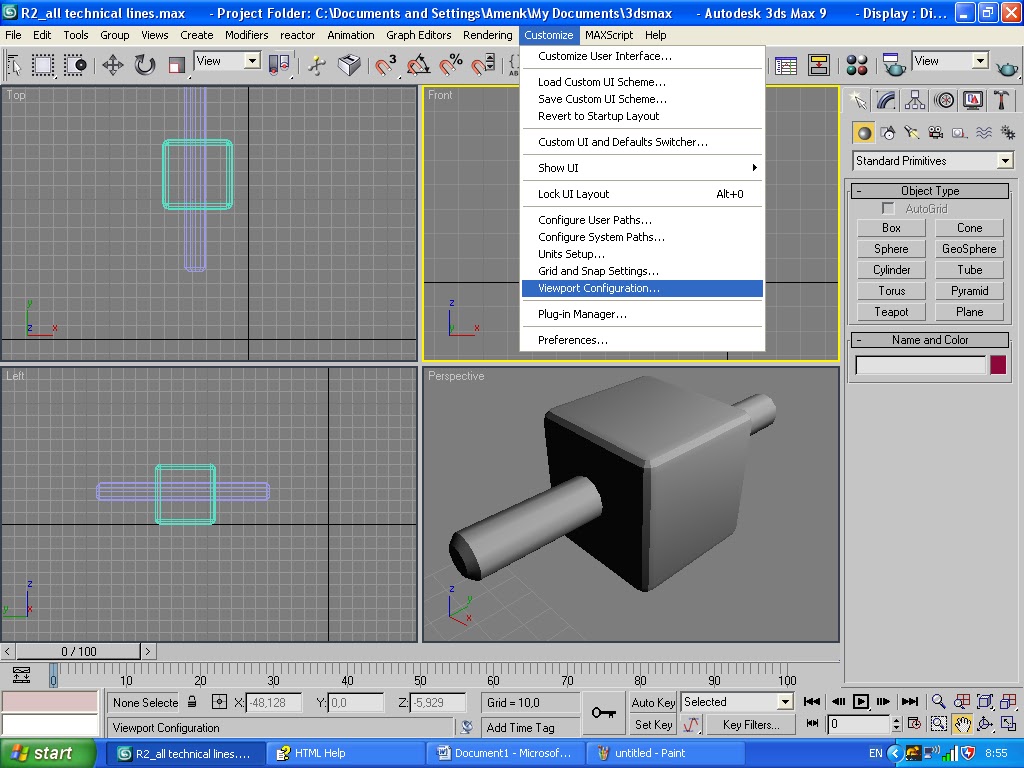Collapse the Object Type rollout
1024x768 pixels.
pos(930,191)
